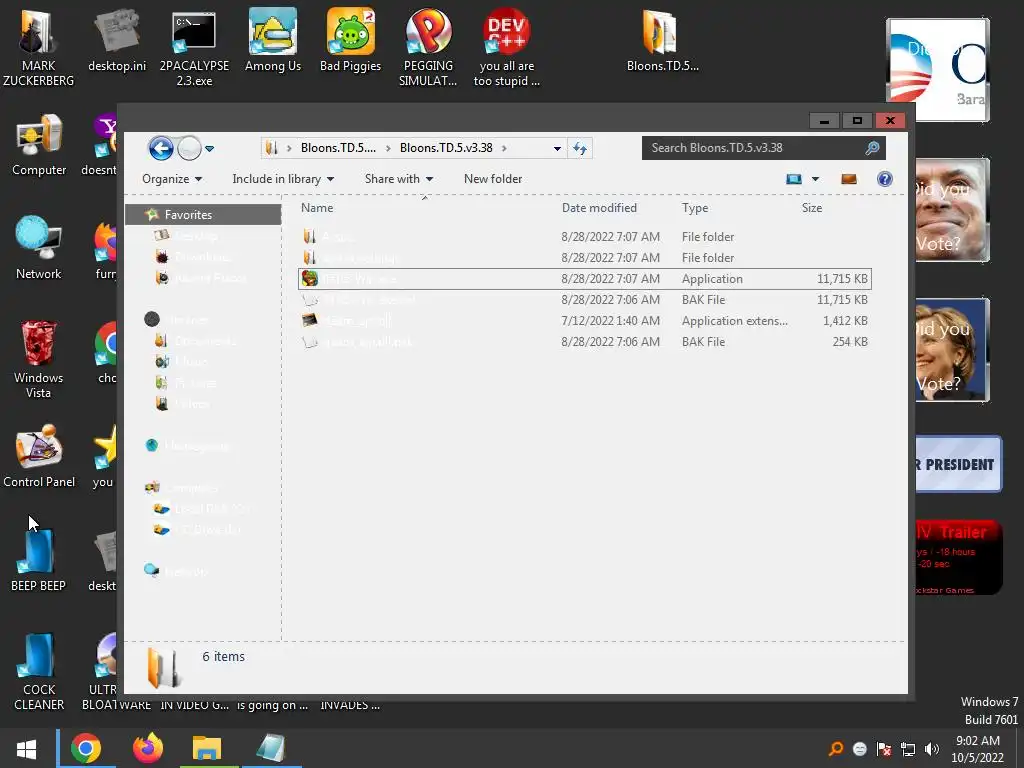
Task: Open the recent pages dropdown arrow
Action: (210, 149)
